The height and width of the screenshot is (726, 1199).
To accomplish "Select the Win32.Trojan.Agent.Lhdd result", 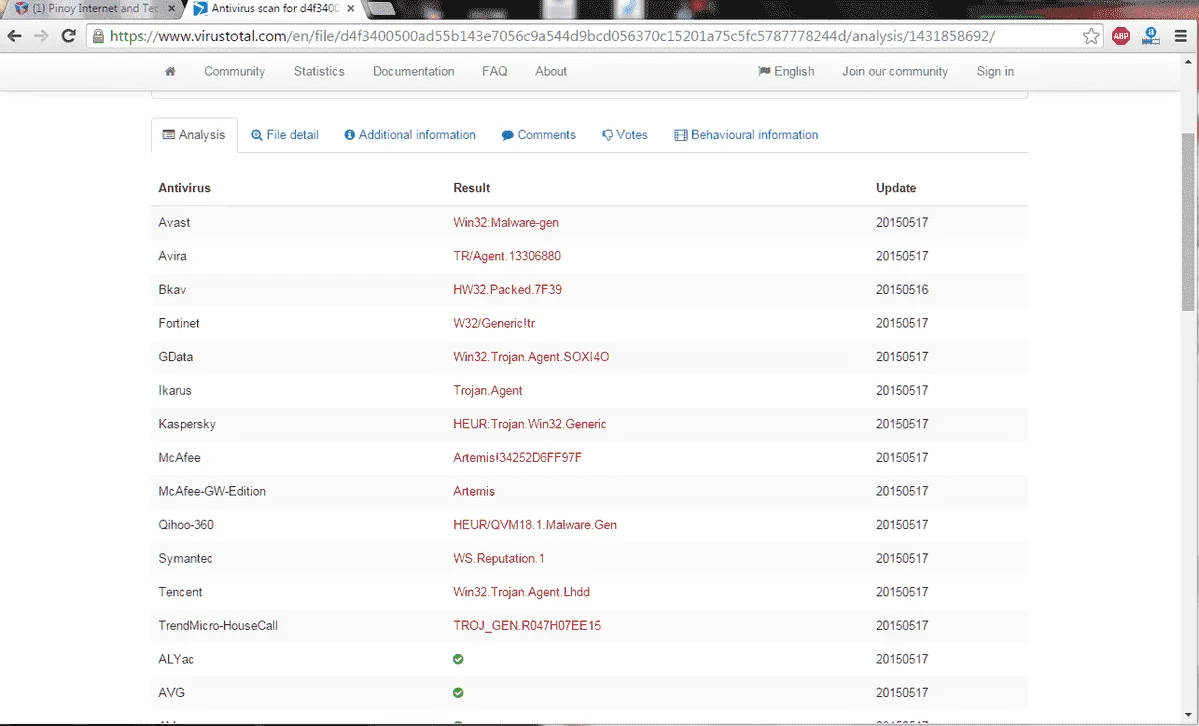I will [x=521, y=593].
